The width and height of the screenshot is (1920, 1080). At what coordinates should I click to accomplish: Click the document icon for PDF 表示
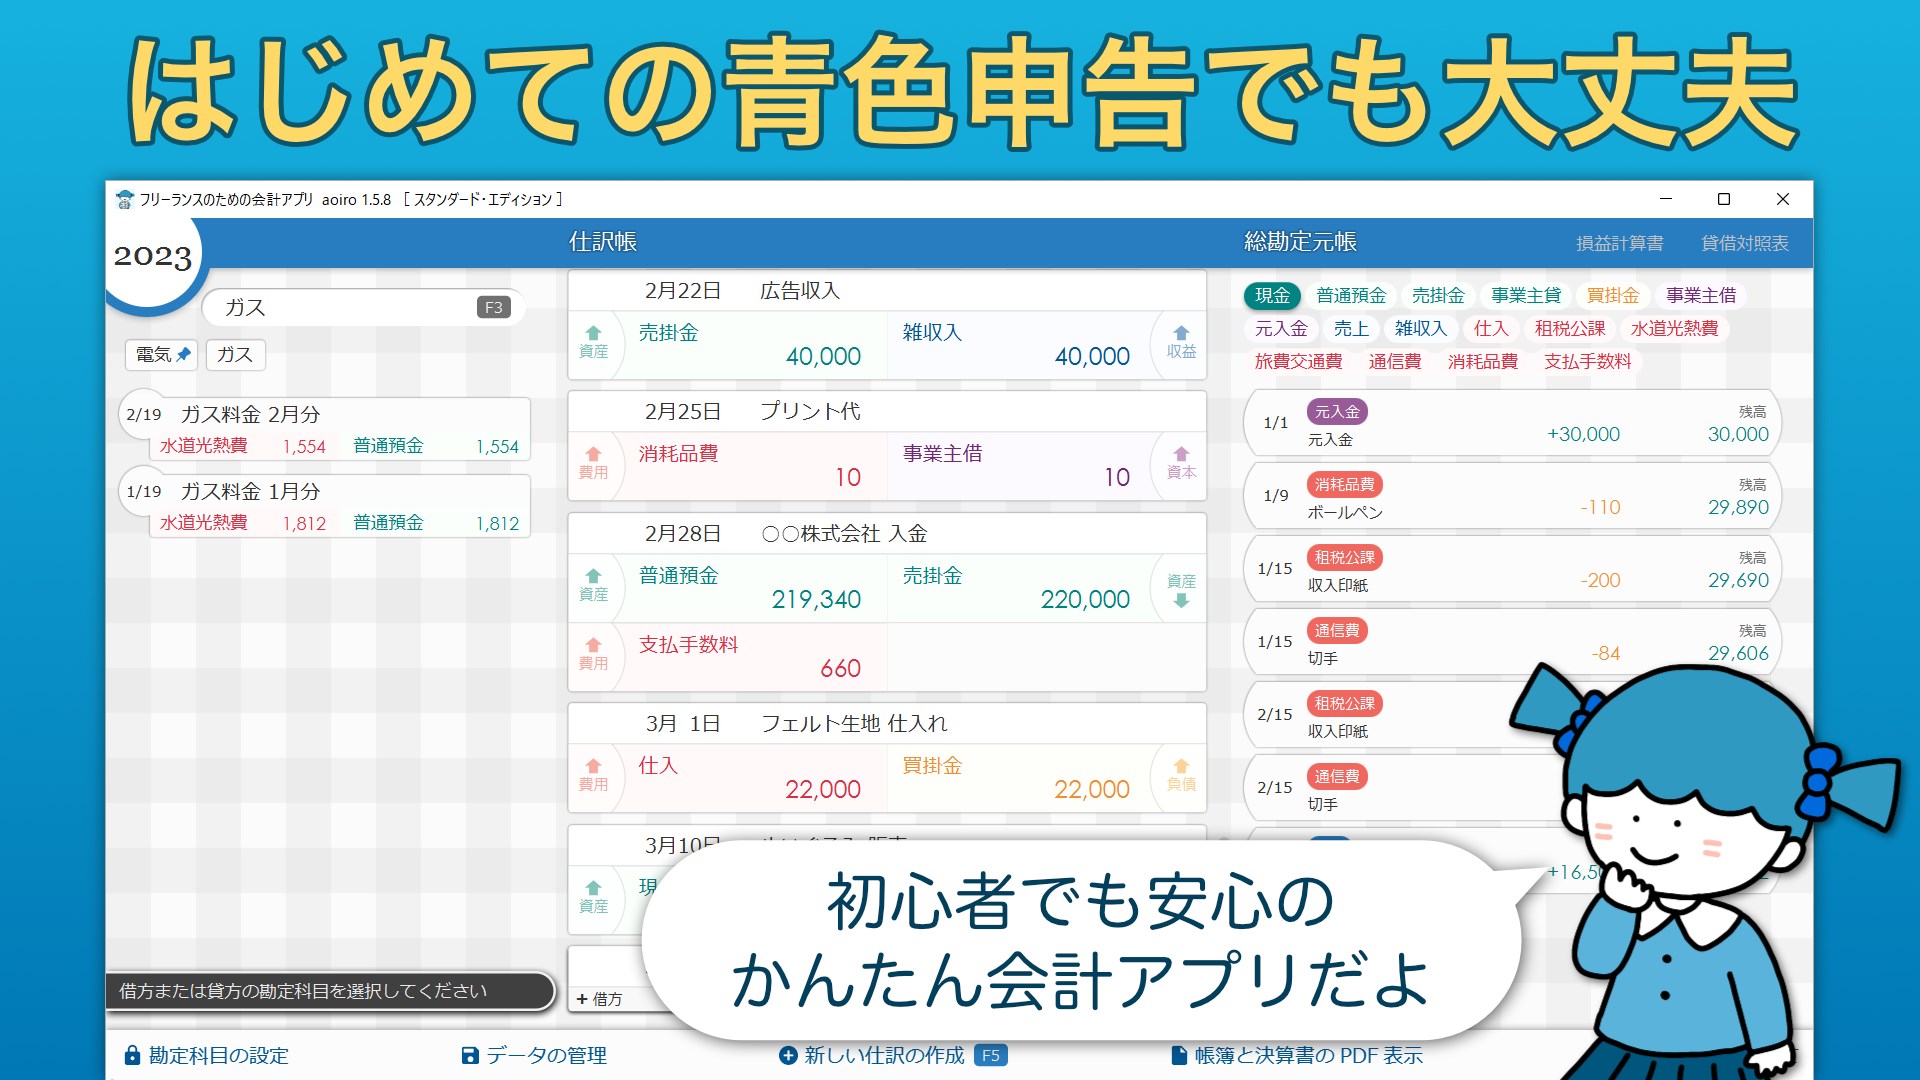point(1179,1056)
